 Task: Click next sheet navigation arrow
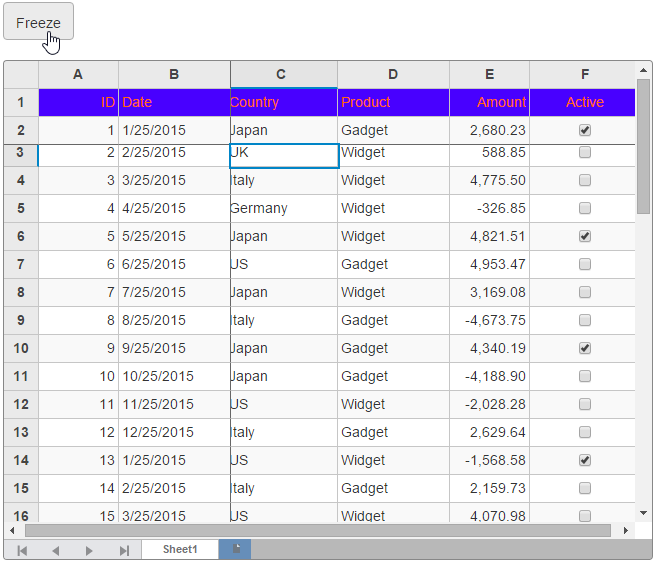click(x=89, y=550)
